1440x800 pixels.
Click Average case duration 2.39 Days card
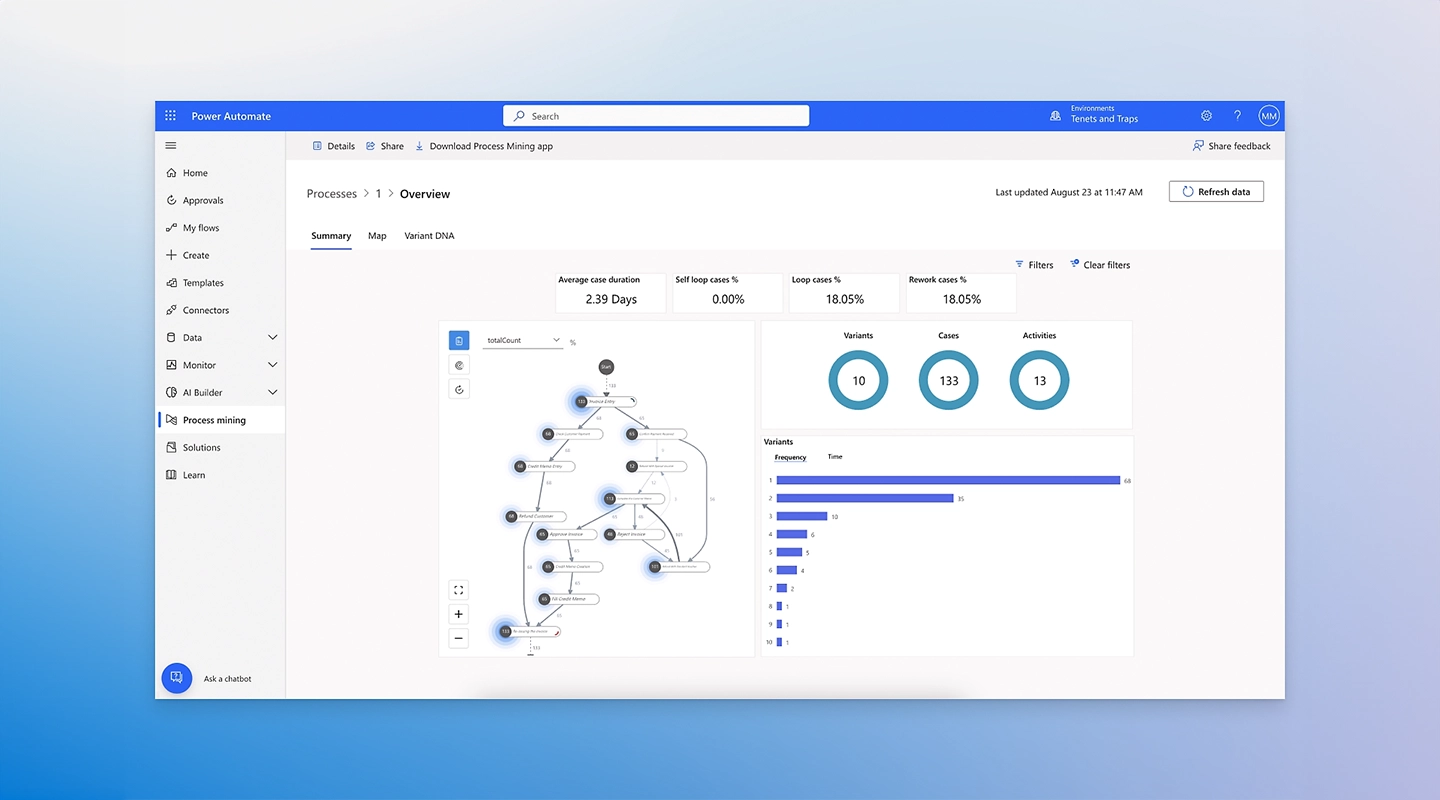(x=611, y=293)
